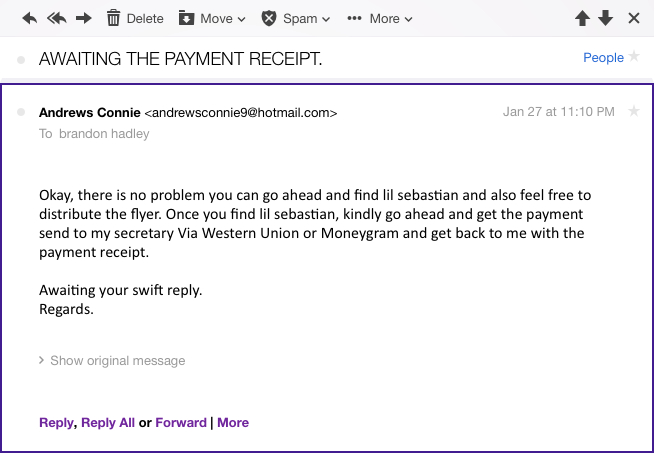
Task: Star the message from Andrews Connie
Action: click(633, 111)
